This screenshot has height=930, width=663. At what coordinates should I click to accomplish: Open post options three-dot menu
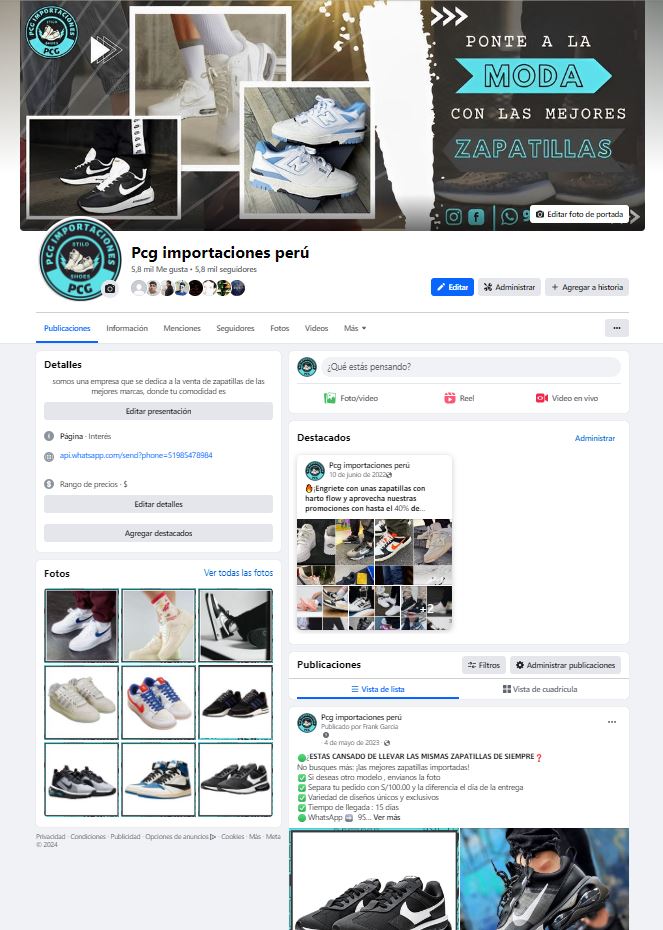click(611, 722)
